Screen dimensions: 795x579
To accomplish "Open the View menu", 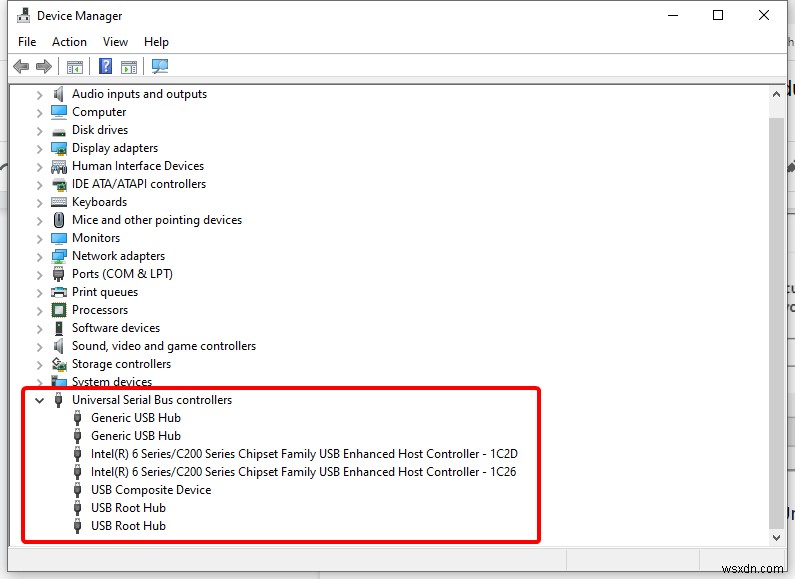I will [x=115, y=42].
